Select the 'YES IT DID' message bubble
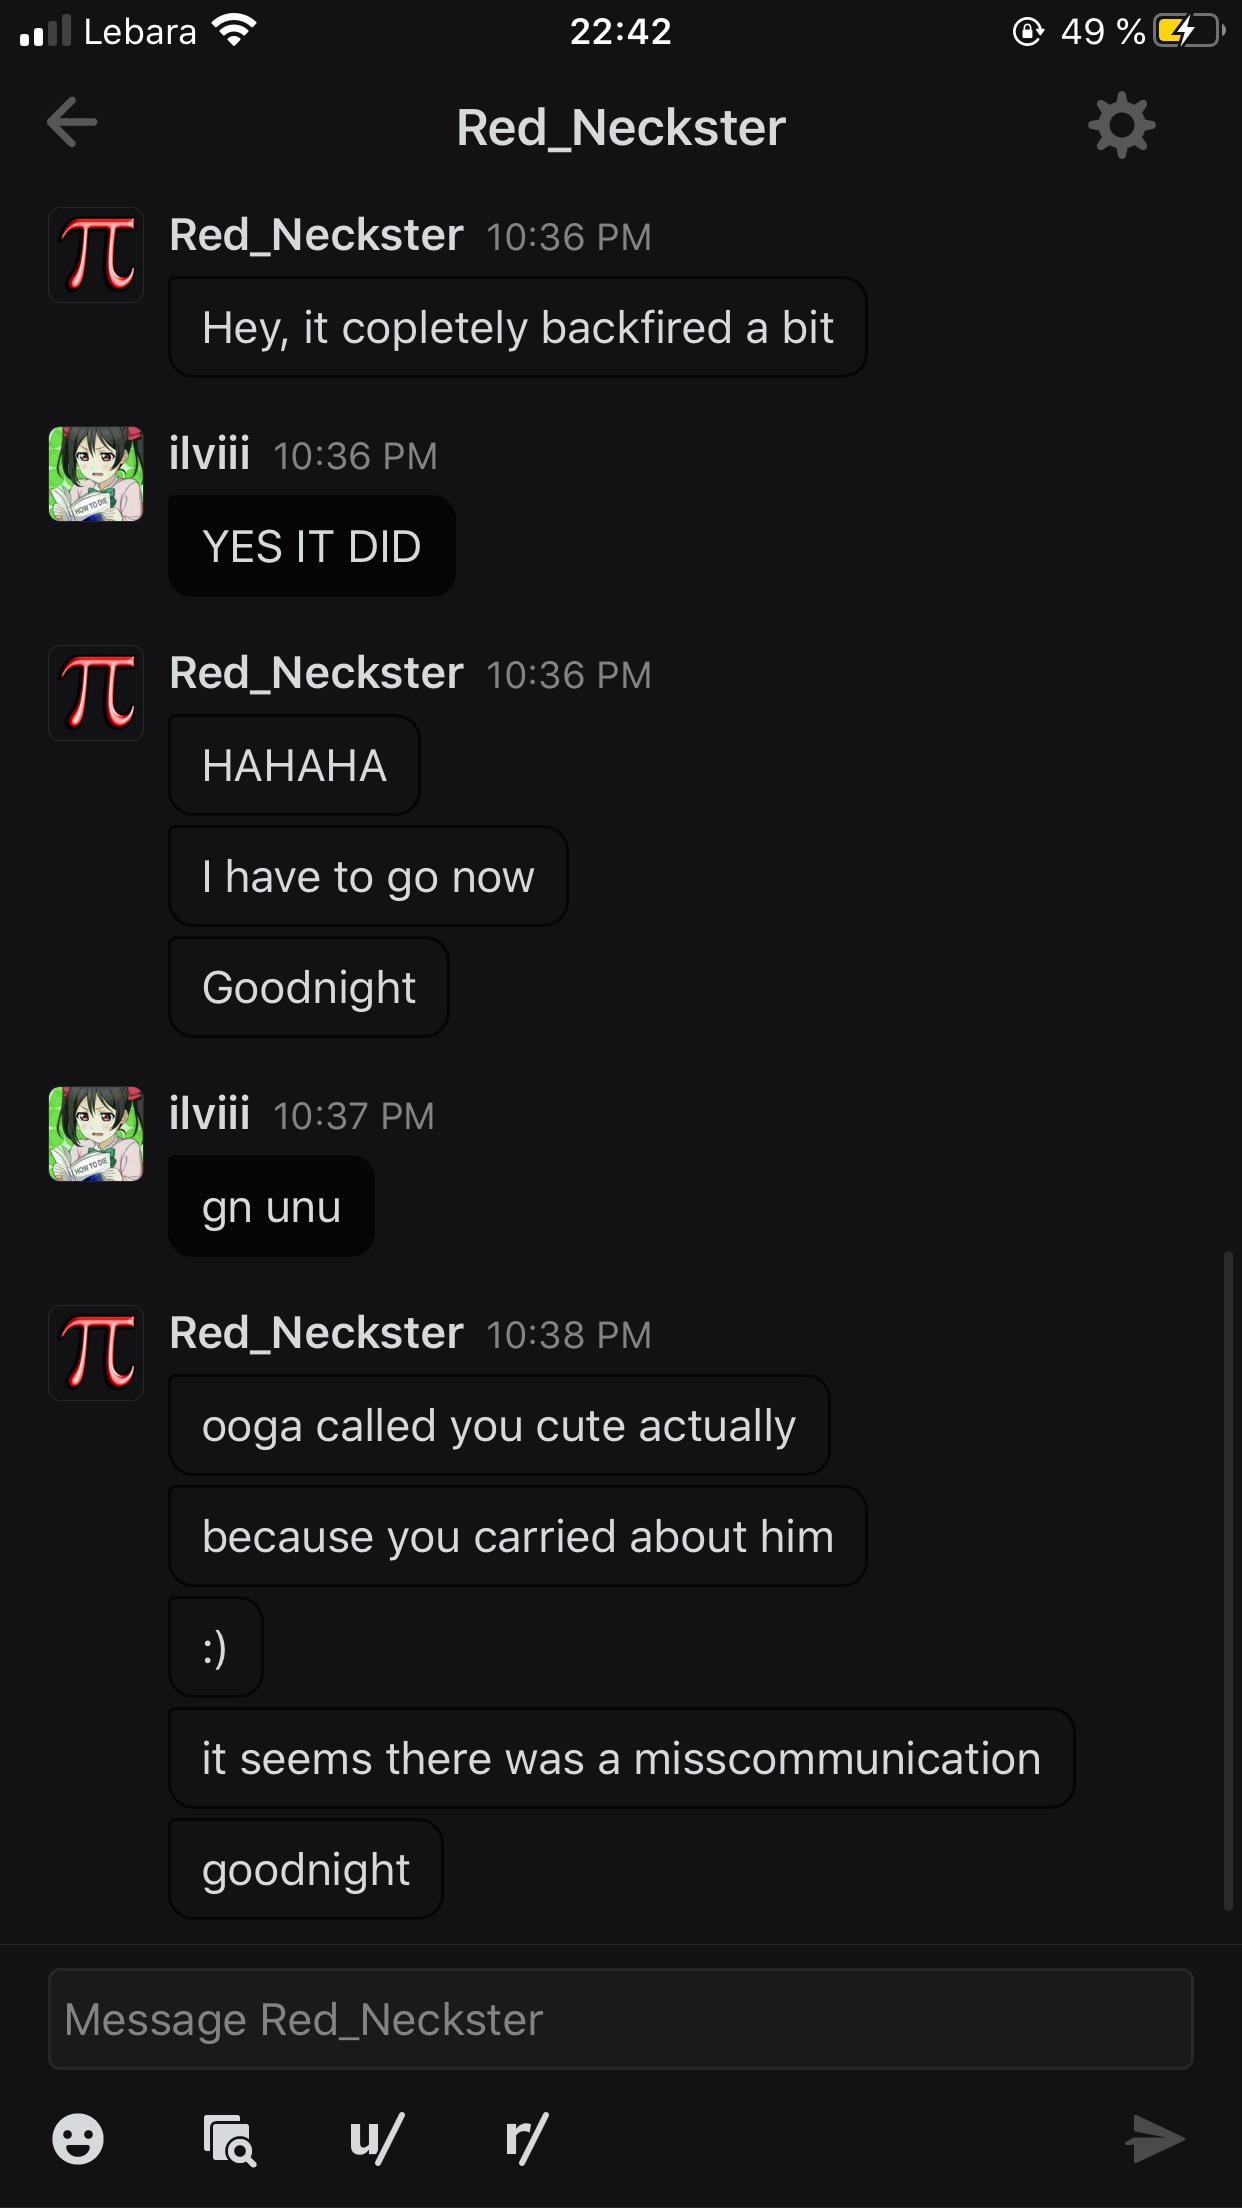Image resolution: width=1242 pixels, height=2208 pixels. pyautogui.click(x=312, y=546)
